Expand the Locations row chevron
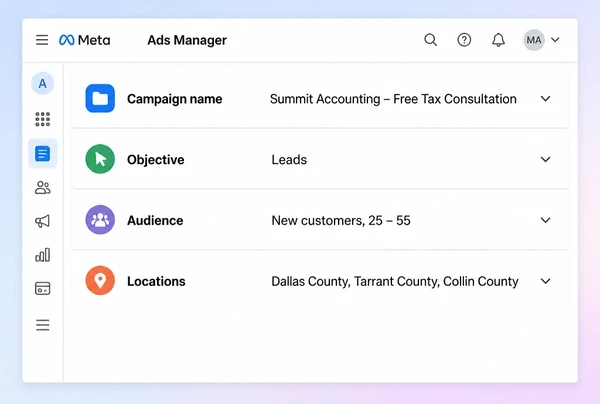This screenshot has height=404, width=600. [545, 281]
